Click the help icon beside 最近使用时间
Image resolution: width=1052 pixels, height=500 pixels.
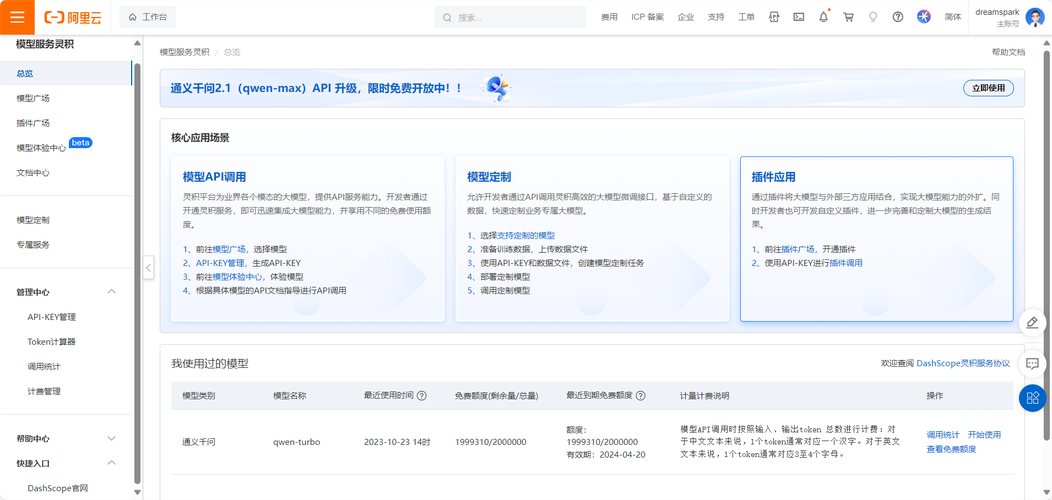point(421,396)
